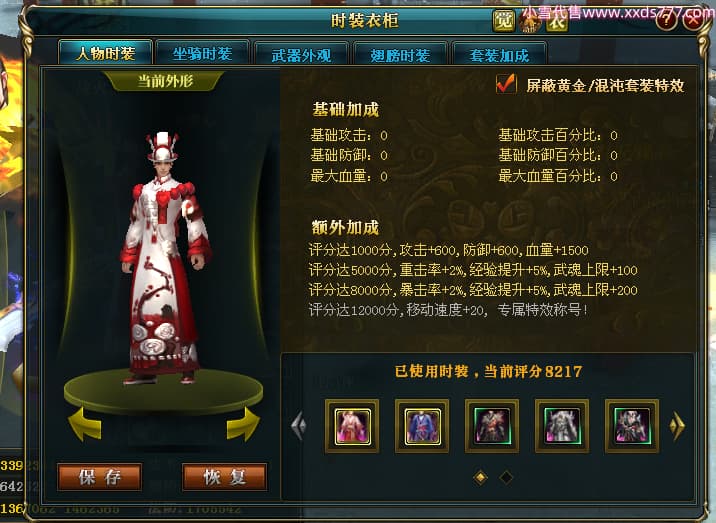Open the 坐骑时装 tab
This screenshot has height=523, width=716.
click(202, 54)
